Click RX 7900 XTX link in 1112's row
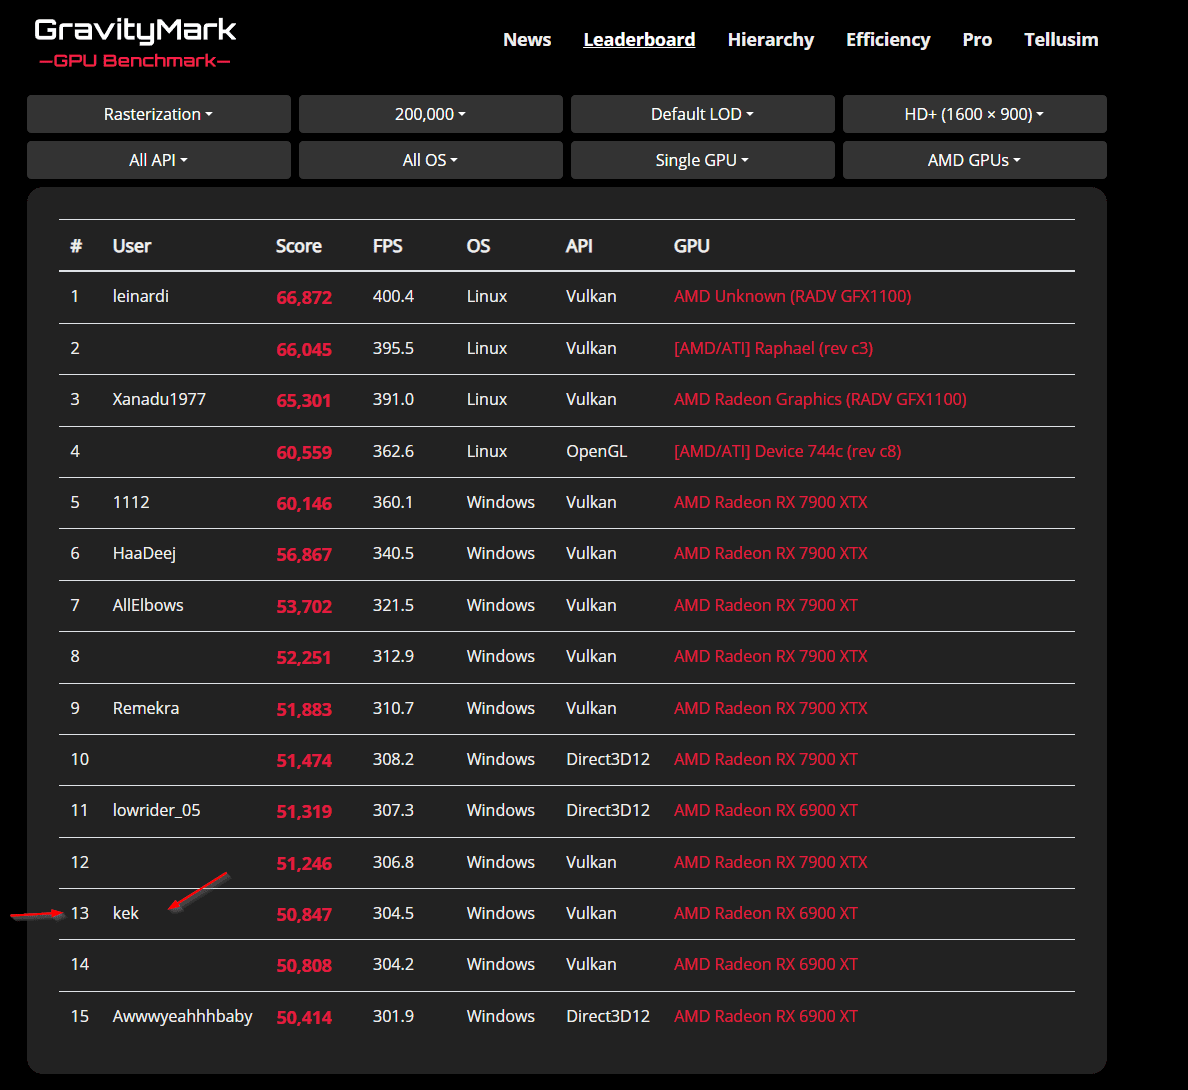This screenshot has height=1090, width=1188. tap(771, 502)
